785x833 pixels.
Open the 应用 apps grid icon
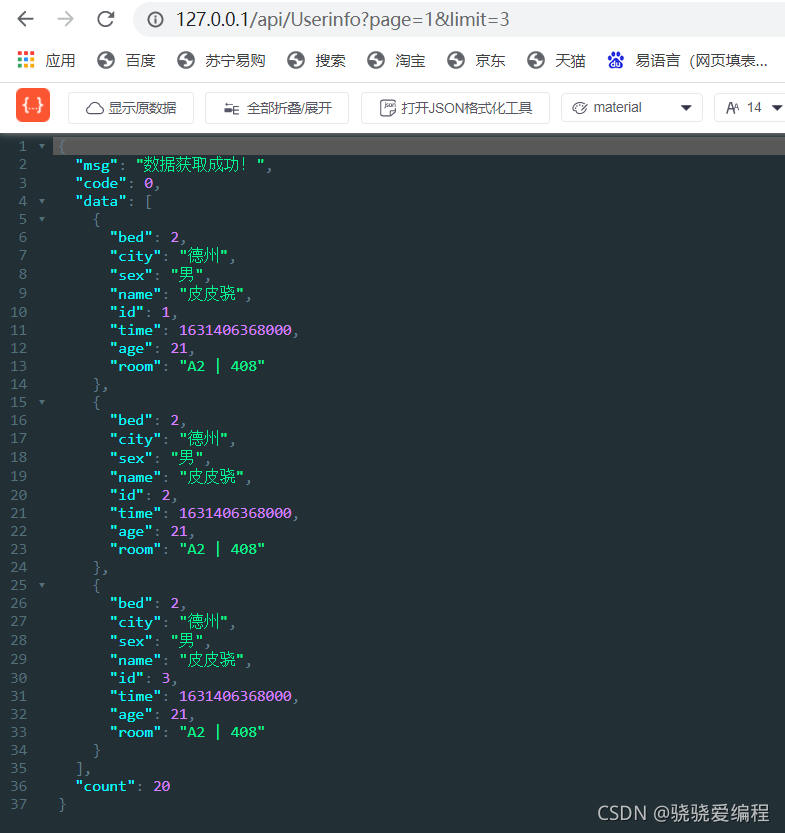[25, 60]
